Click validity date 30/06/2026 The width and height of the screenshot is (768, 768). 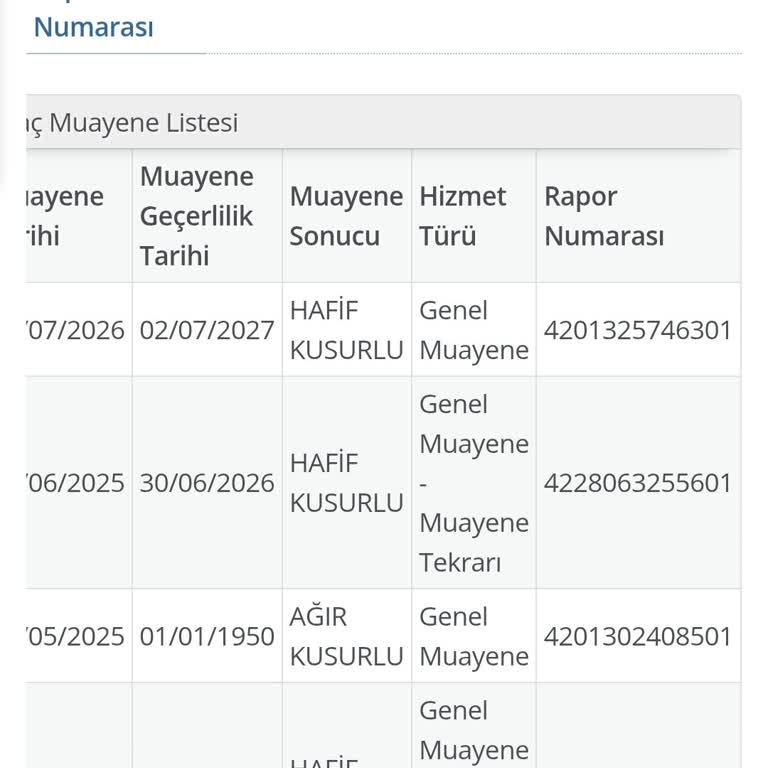[x=207, y=483]
